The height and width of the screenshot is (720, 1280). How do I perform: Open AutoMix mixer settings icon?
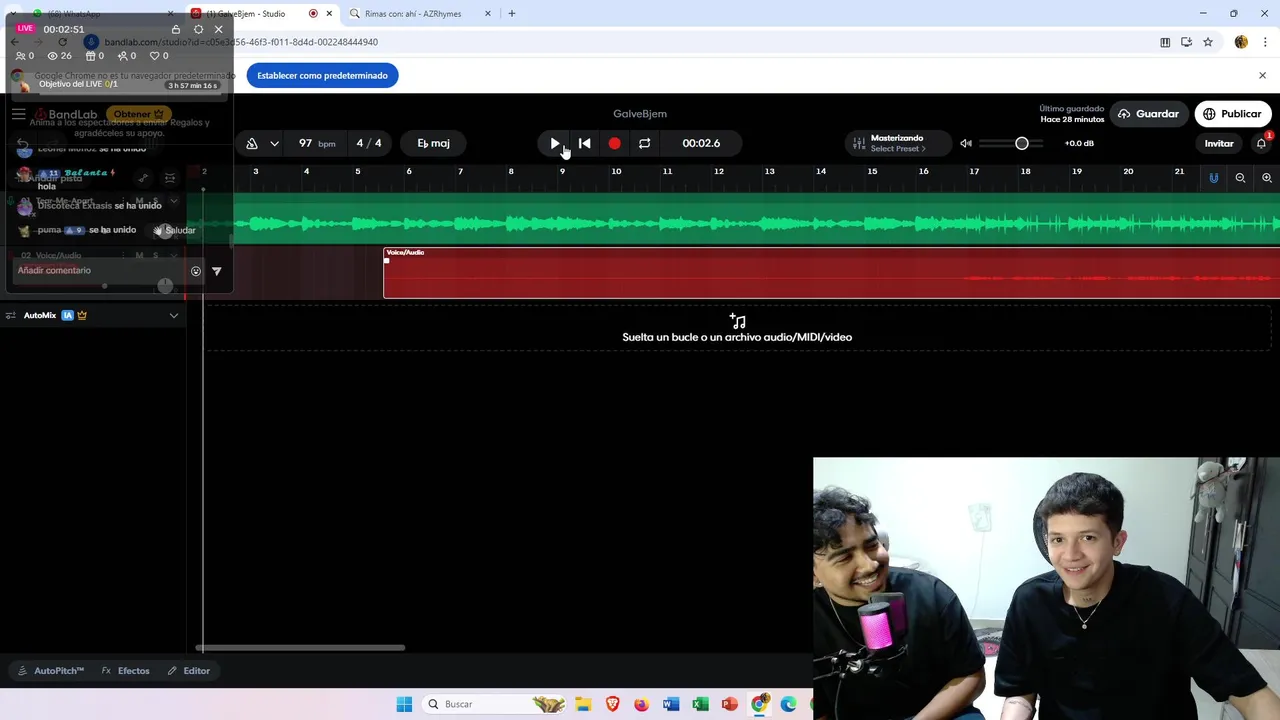pos(11,315)
